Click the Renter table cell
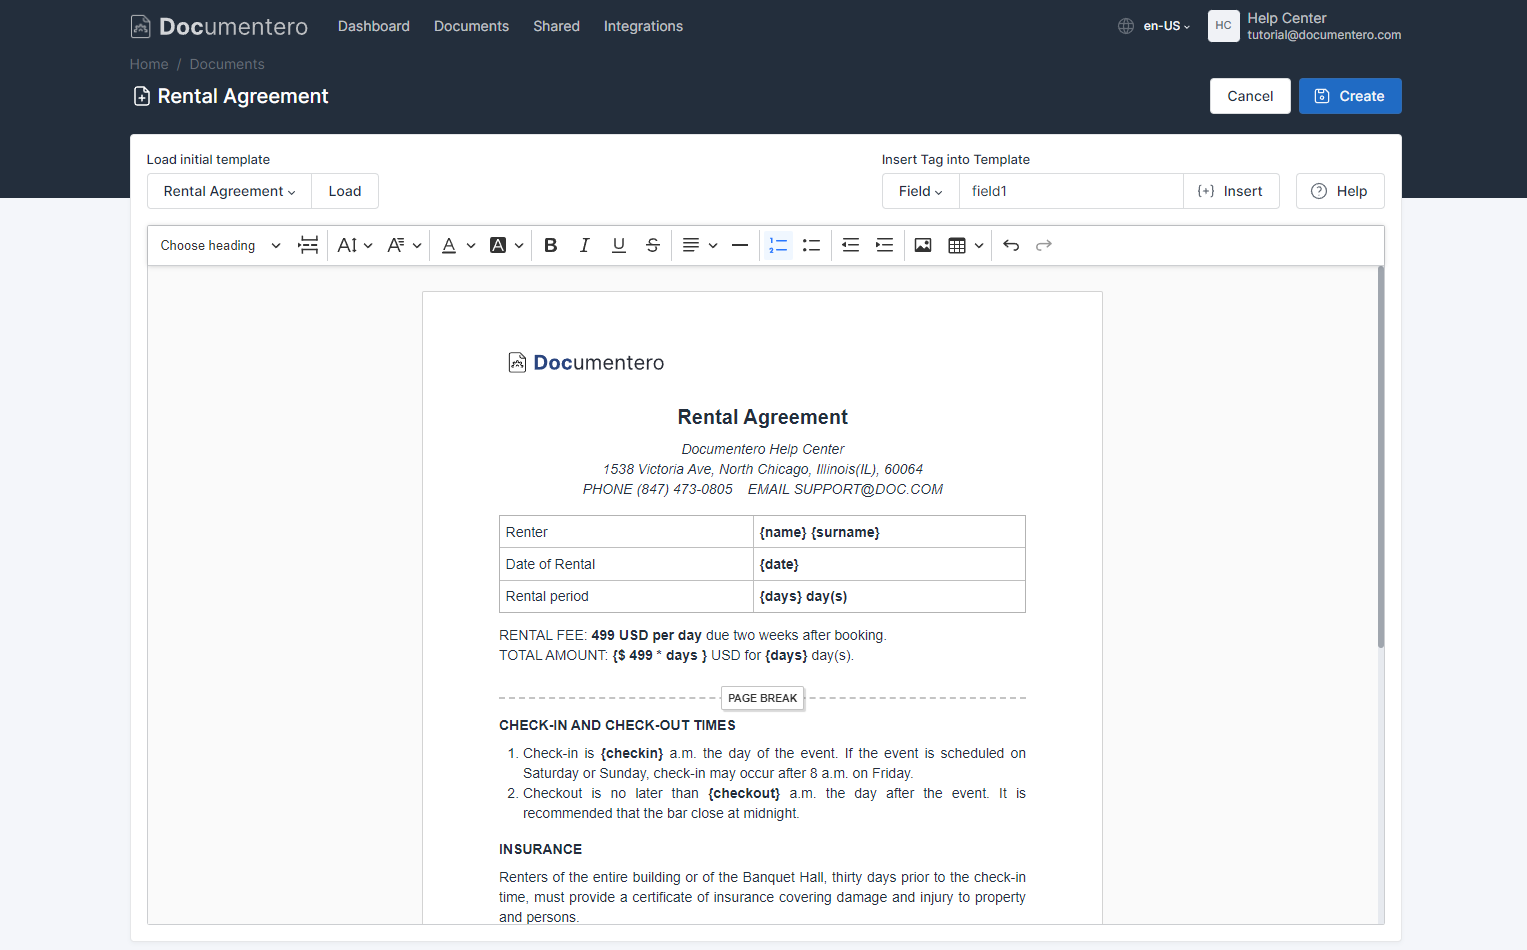 (x=626, y=532)
